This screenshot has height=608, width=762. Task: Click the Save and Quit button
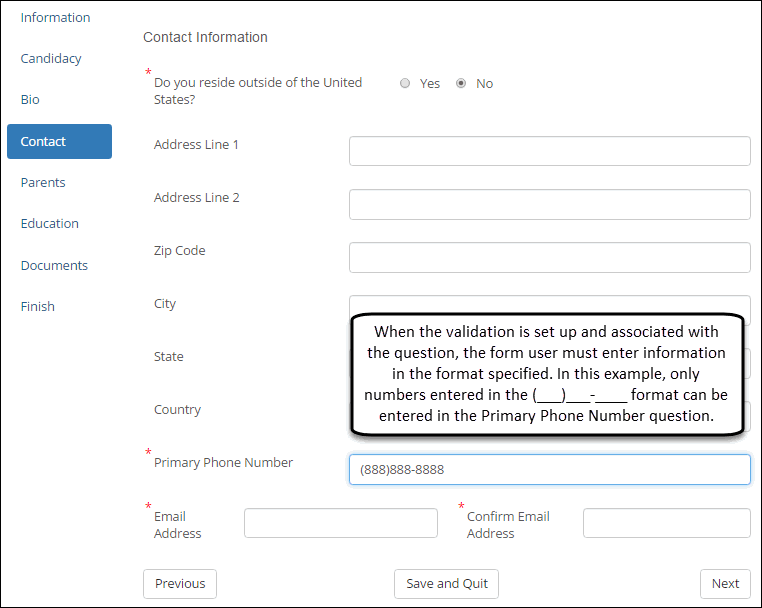(446, 584)
